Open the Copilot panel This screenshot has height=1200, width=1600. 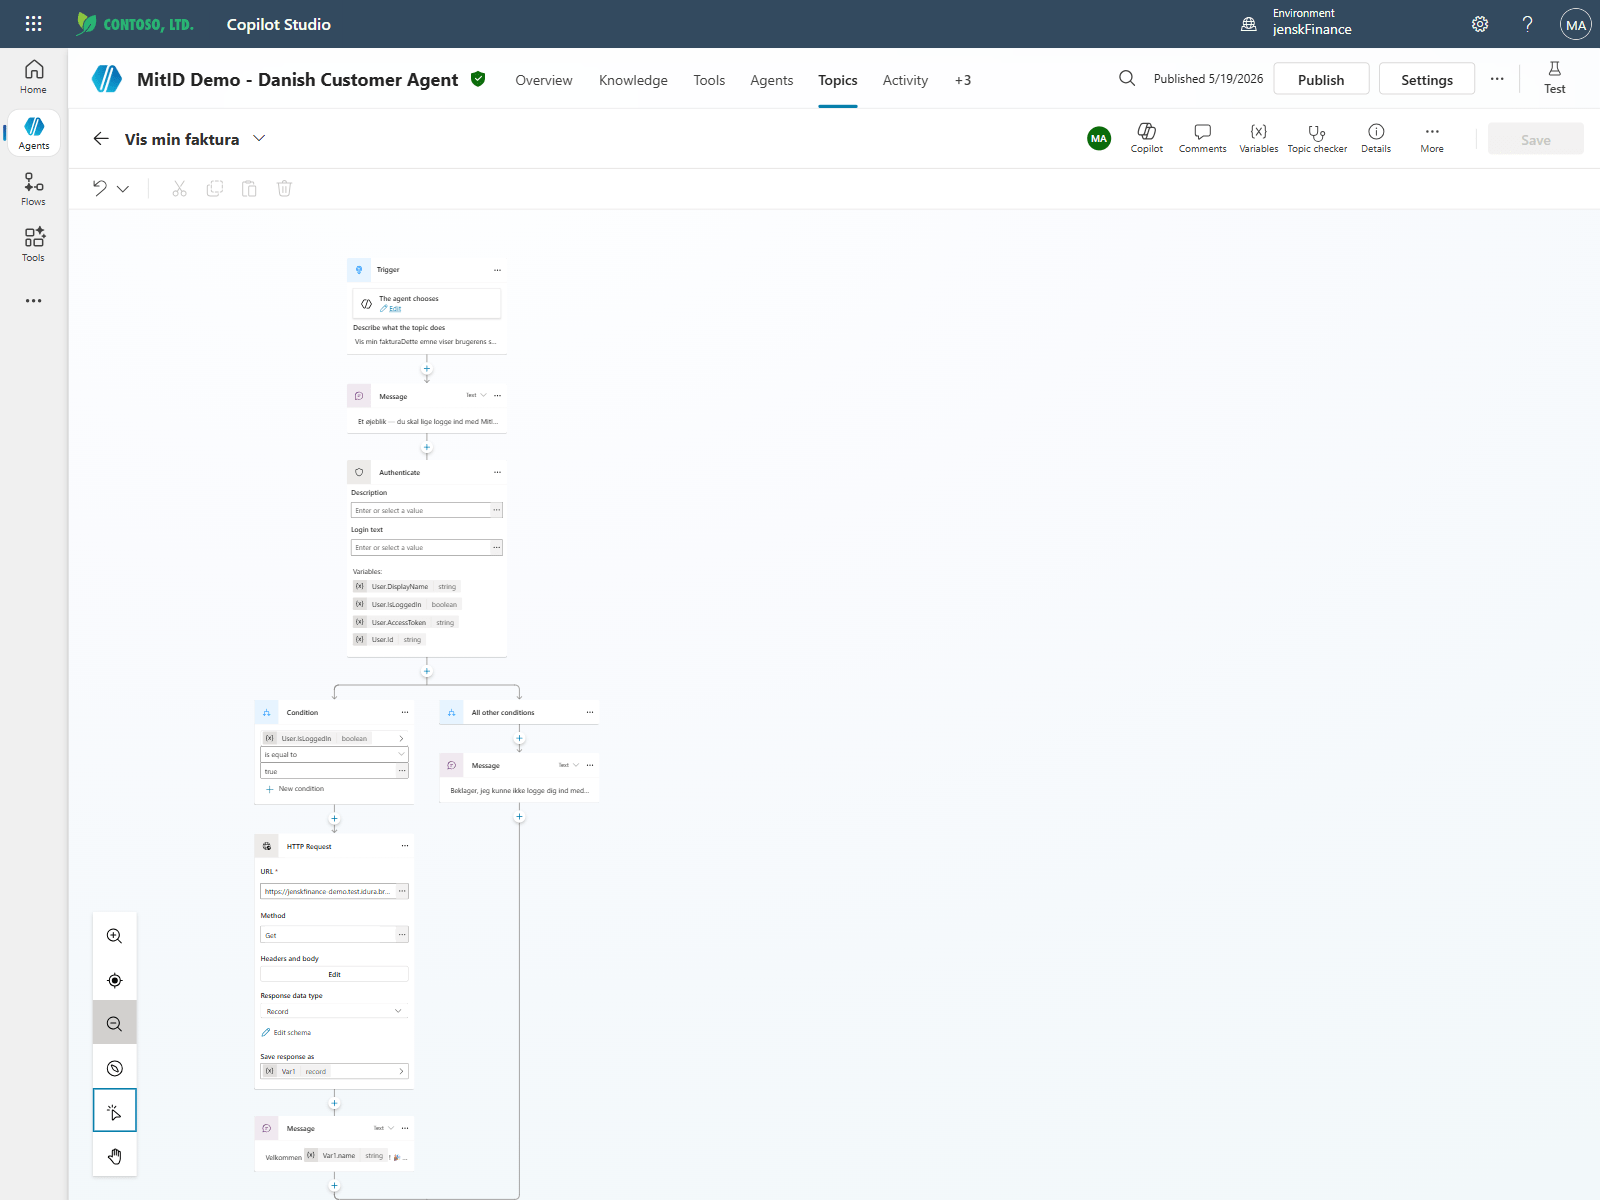pyautogui.click(x=1147, y=138)
